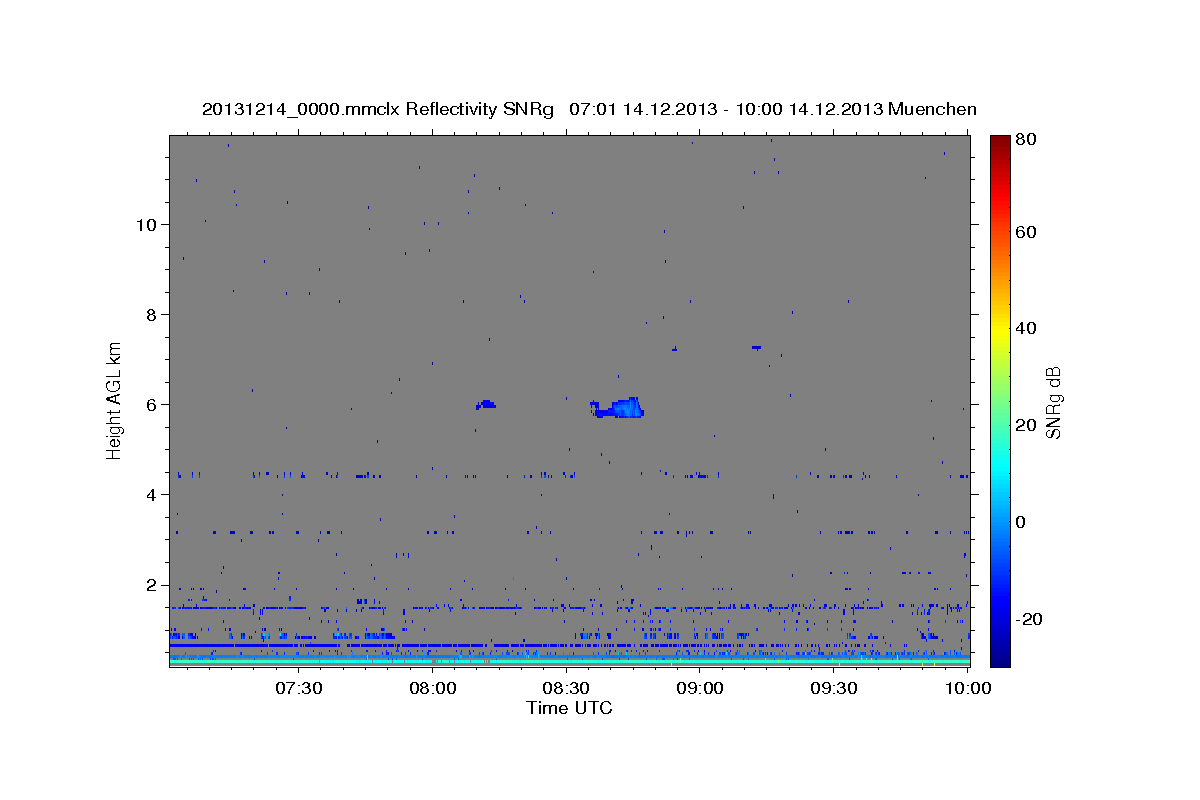Click the small blue echo at 6 km after 08:00
Screen dimensions: 1200x800
point(486,404)
